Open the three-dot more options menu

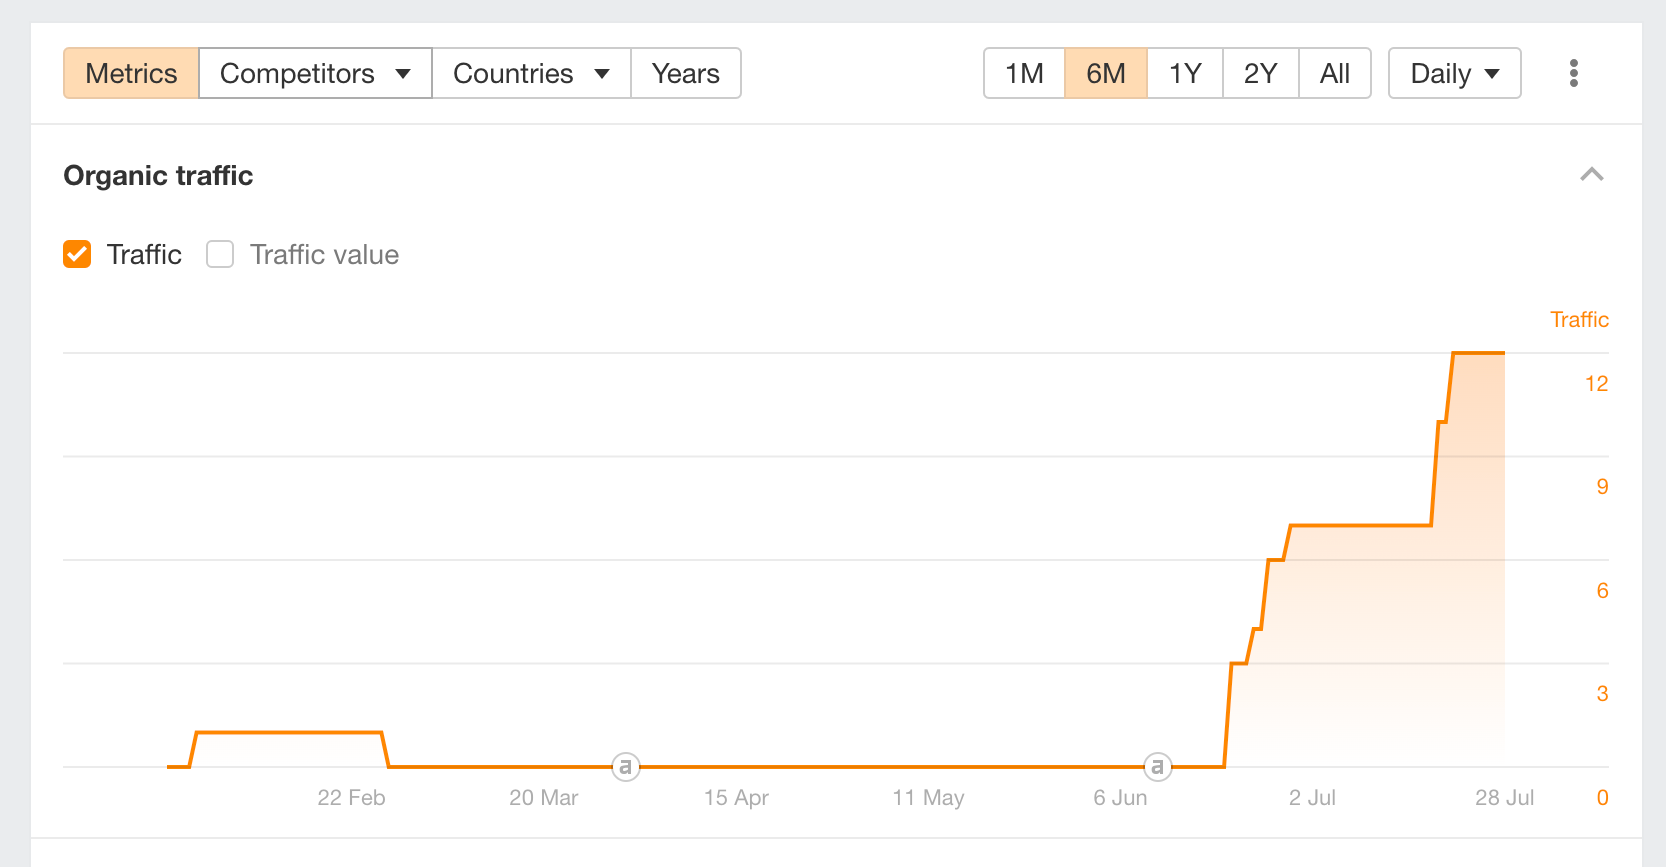pos(1573,73)
